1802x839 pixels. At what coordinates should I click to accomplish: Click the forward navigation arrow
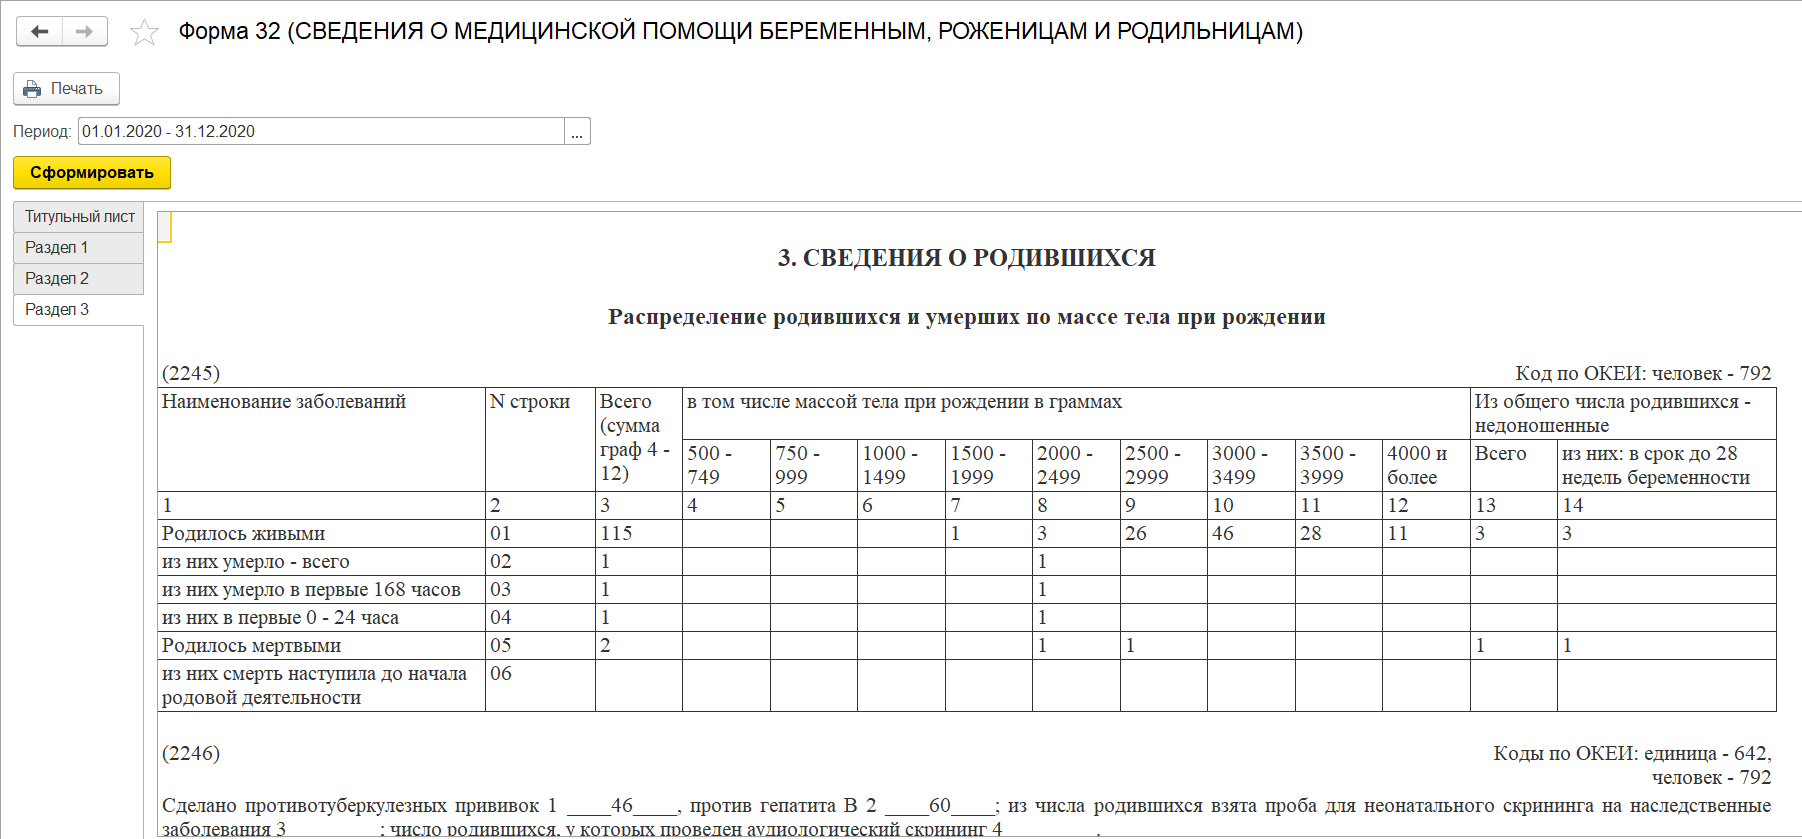85,32
